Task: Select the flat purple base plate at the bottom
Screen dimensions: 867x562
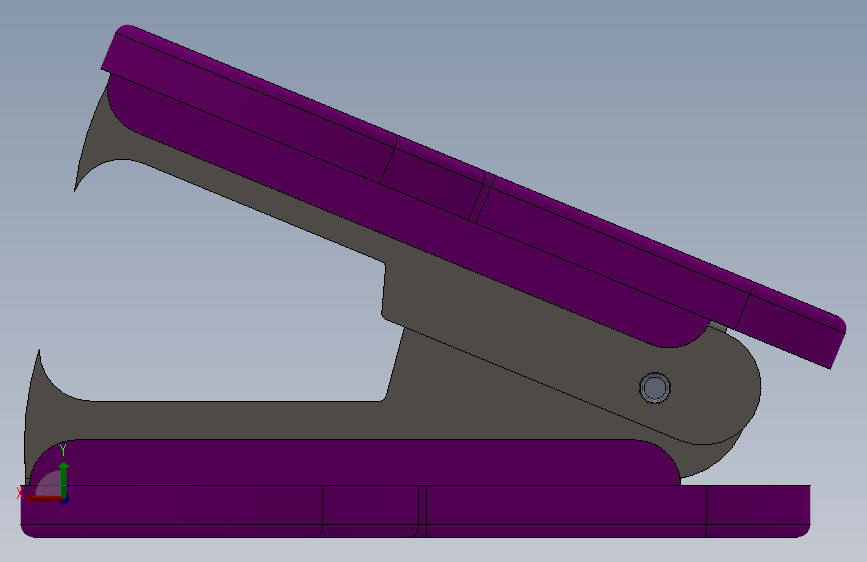Action: pos(415,512)
